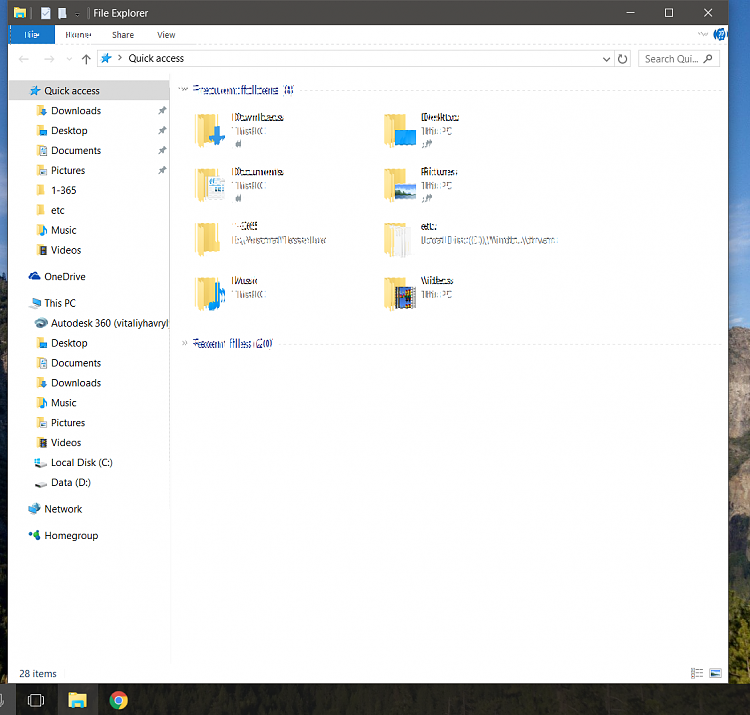Open the recent locations dropdown arrow
Image resolution: width=750 pixels, height=715 pixels.
(x=69, y=59)
